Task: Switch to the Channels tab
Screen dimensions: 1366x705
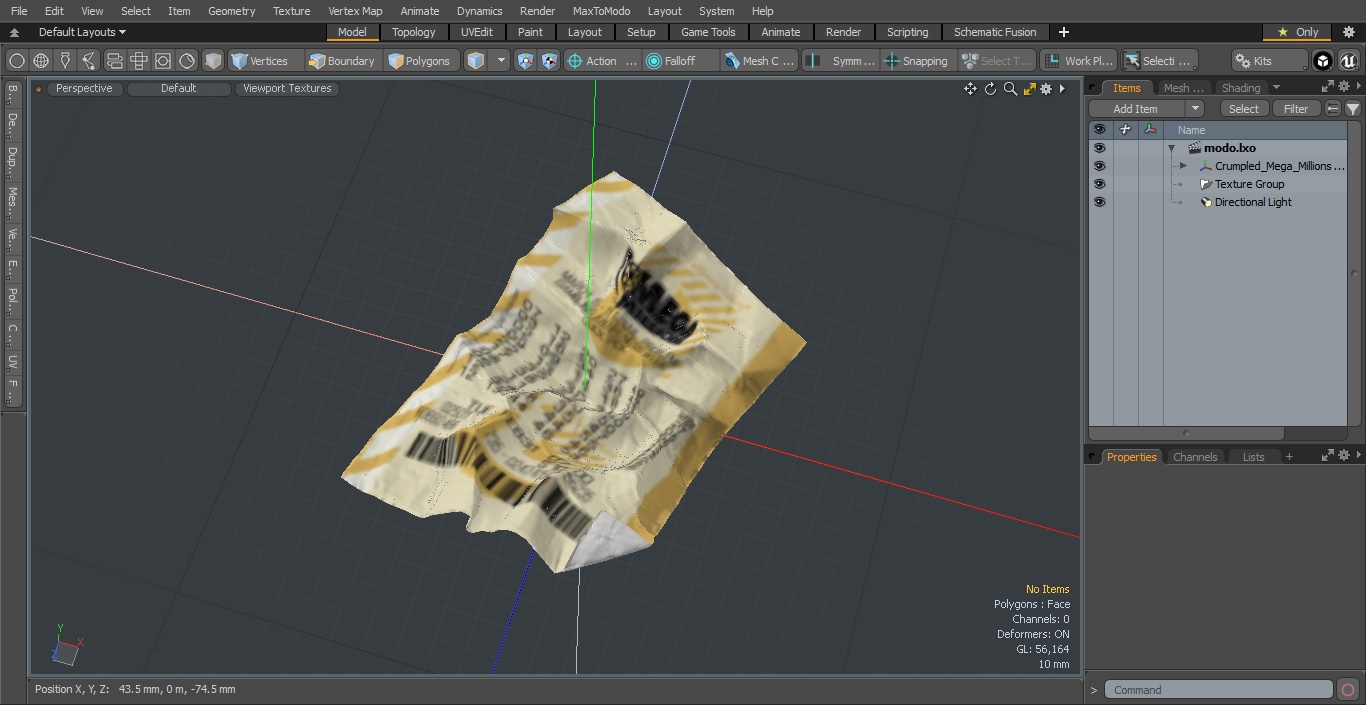Action: (1195, 457)
